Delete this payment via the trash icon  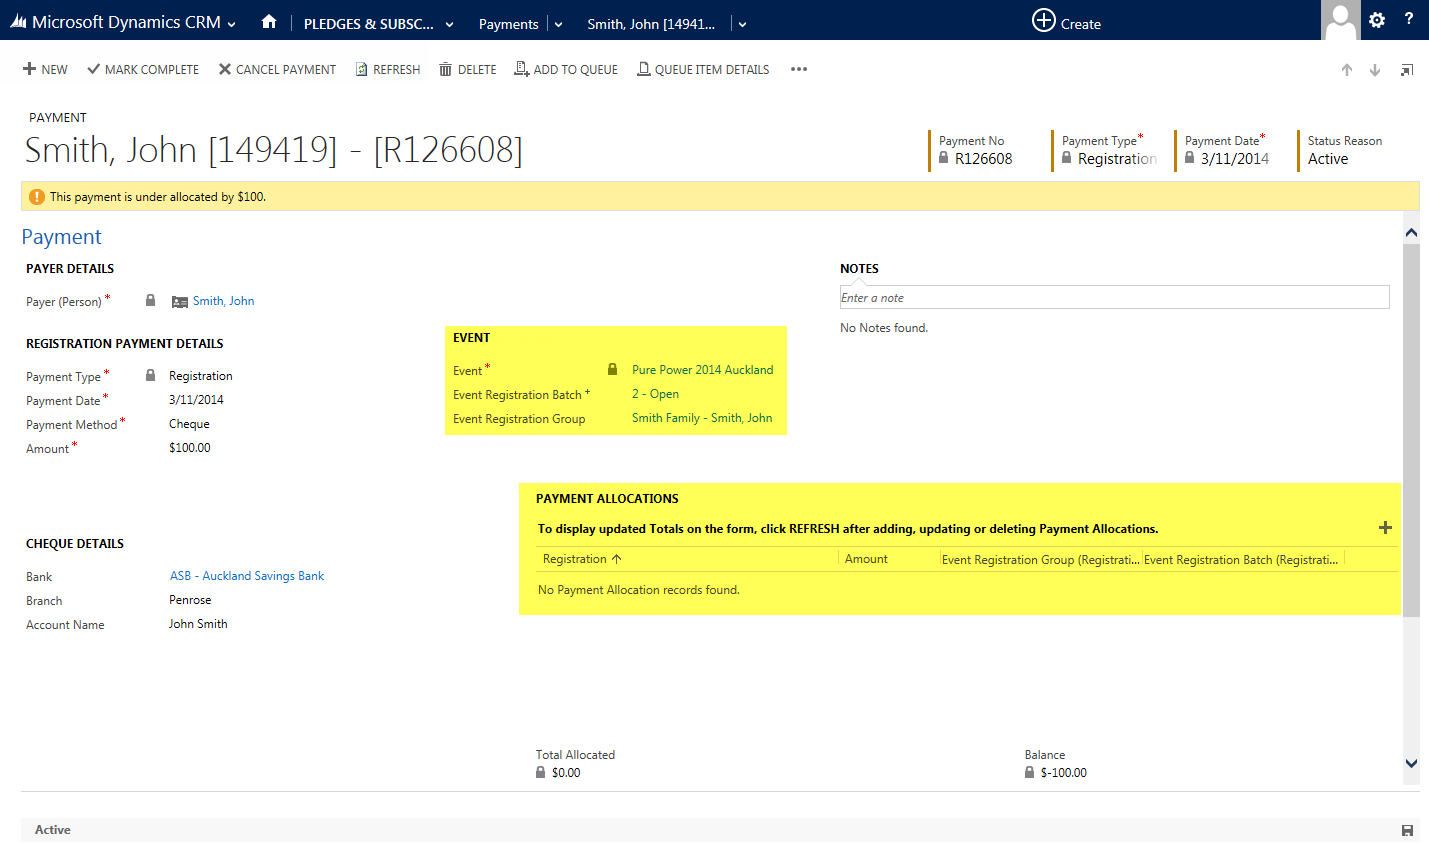(x=466, y=69)
